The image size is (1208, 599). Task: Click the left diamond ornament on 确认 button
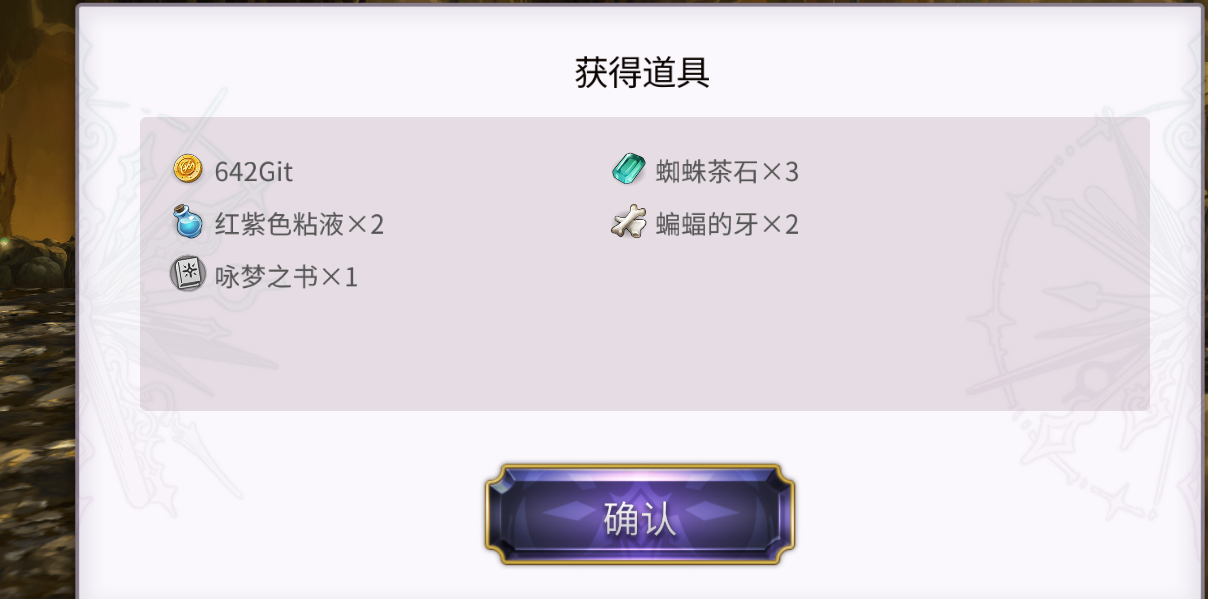point(570,512)
